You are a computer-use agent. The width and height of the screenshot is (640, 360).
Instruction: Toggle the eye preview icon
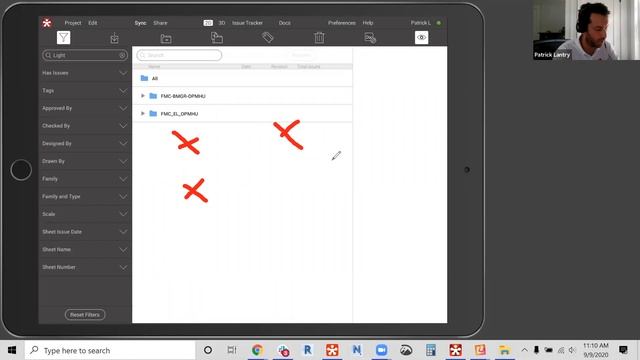pyautogui.click(x=422, y=38)
